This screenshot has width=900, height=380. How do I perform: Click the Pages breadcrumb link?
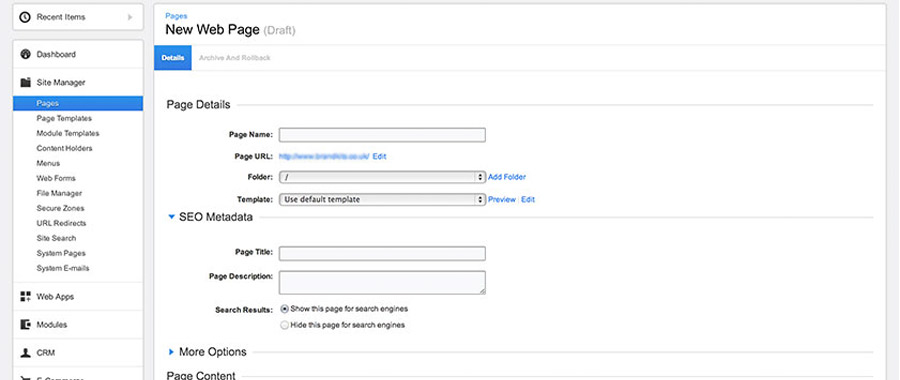tap(176, 16)
